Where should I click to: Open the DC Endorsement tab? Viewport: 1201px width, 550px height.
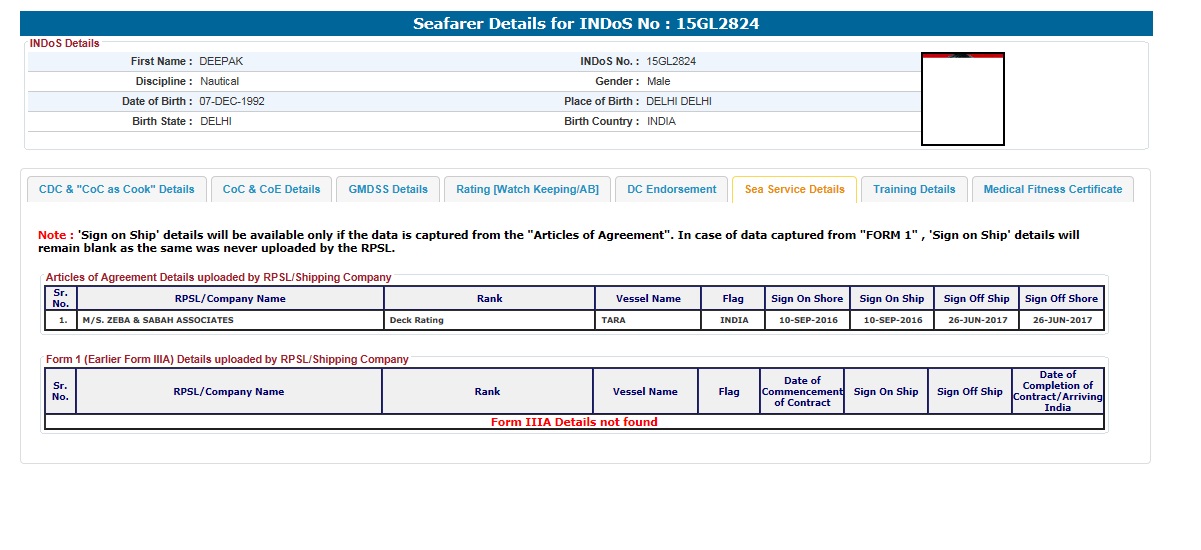671,189
